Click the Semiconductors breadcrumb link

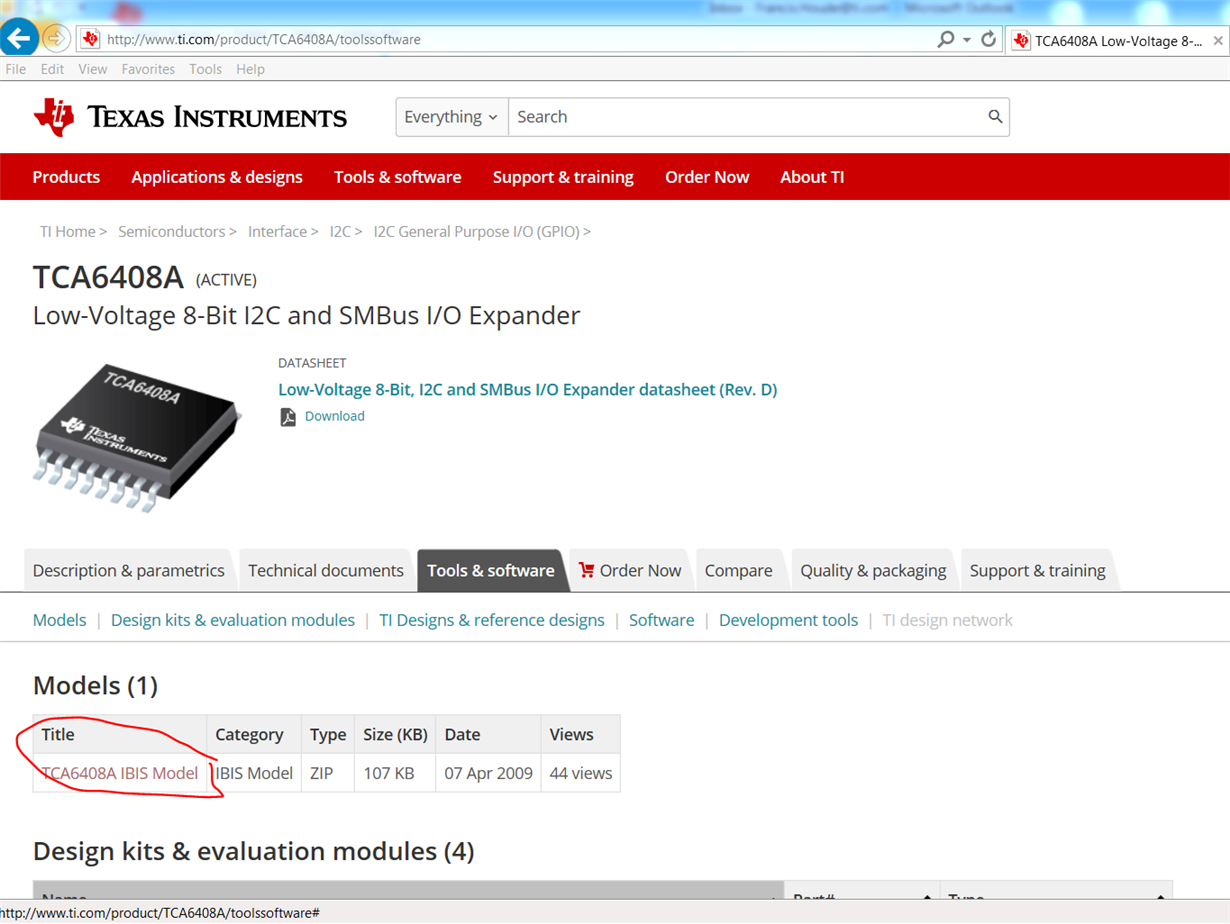[172, 231]
